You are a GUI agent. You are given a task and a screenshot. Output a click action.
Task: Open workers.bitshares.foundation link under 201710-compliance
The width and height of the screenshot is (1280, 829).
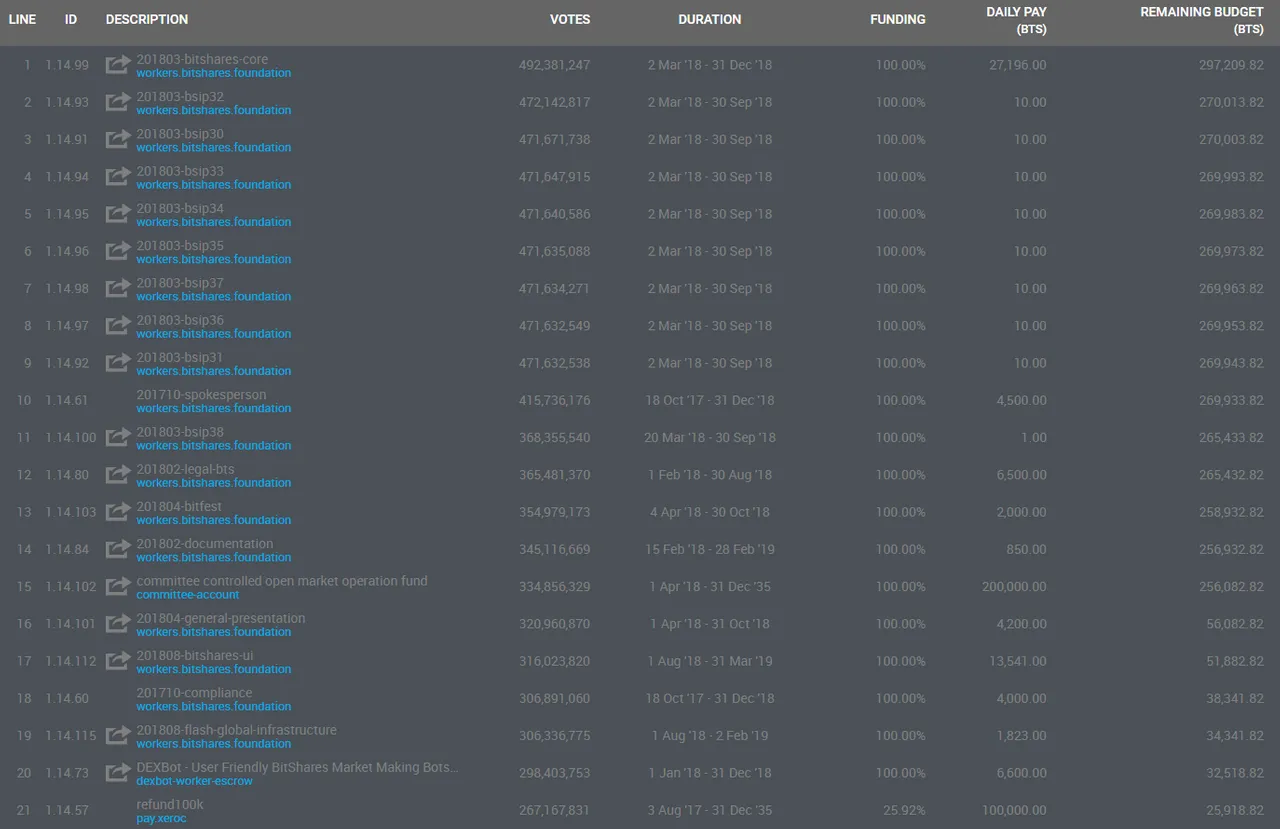pyautogui.click(x=214, y=706)
